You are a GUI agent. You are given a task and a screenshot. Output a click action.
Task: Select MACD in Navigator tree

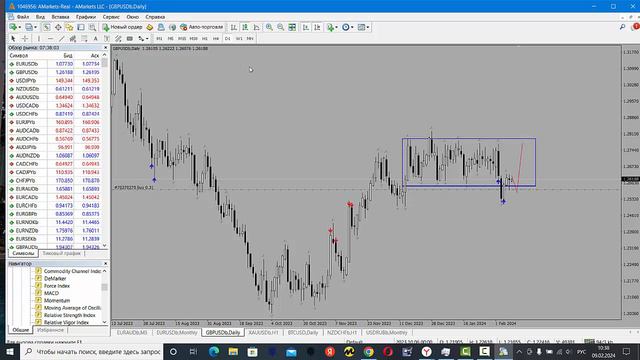[51, 293]
